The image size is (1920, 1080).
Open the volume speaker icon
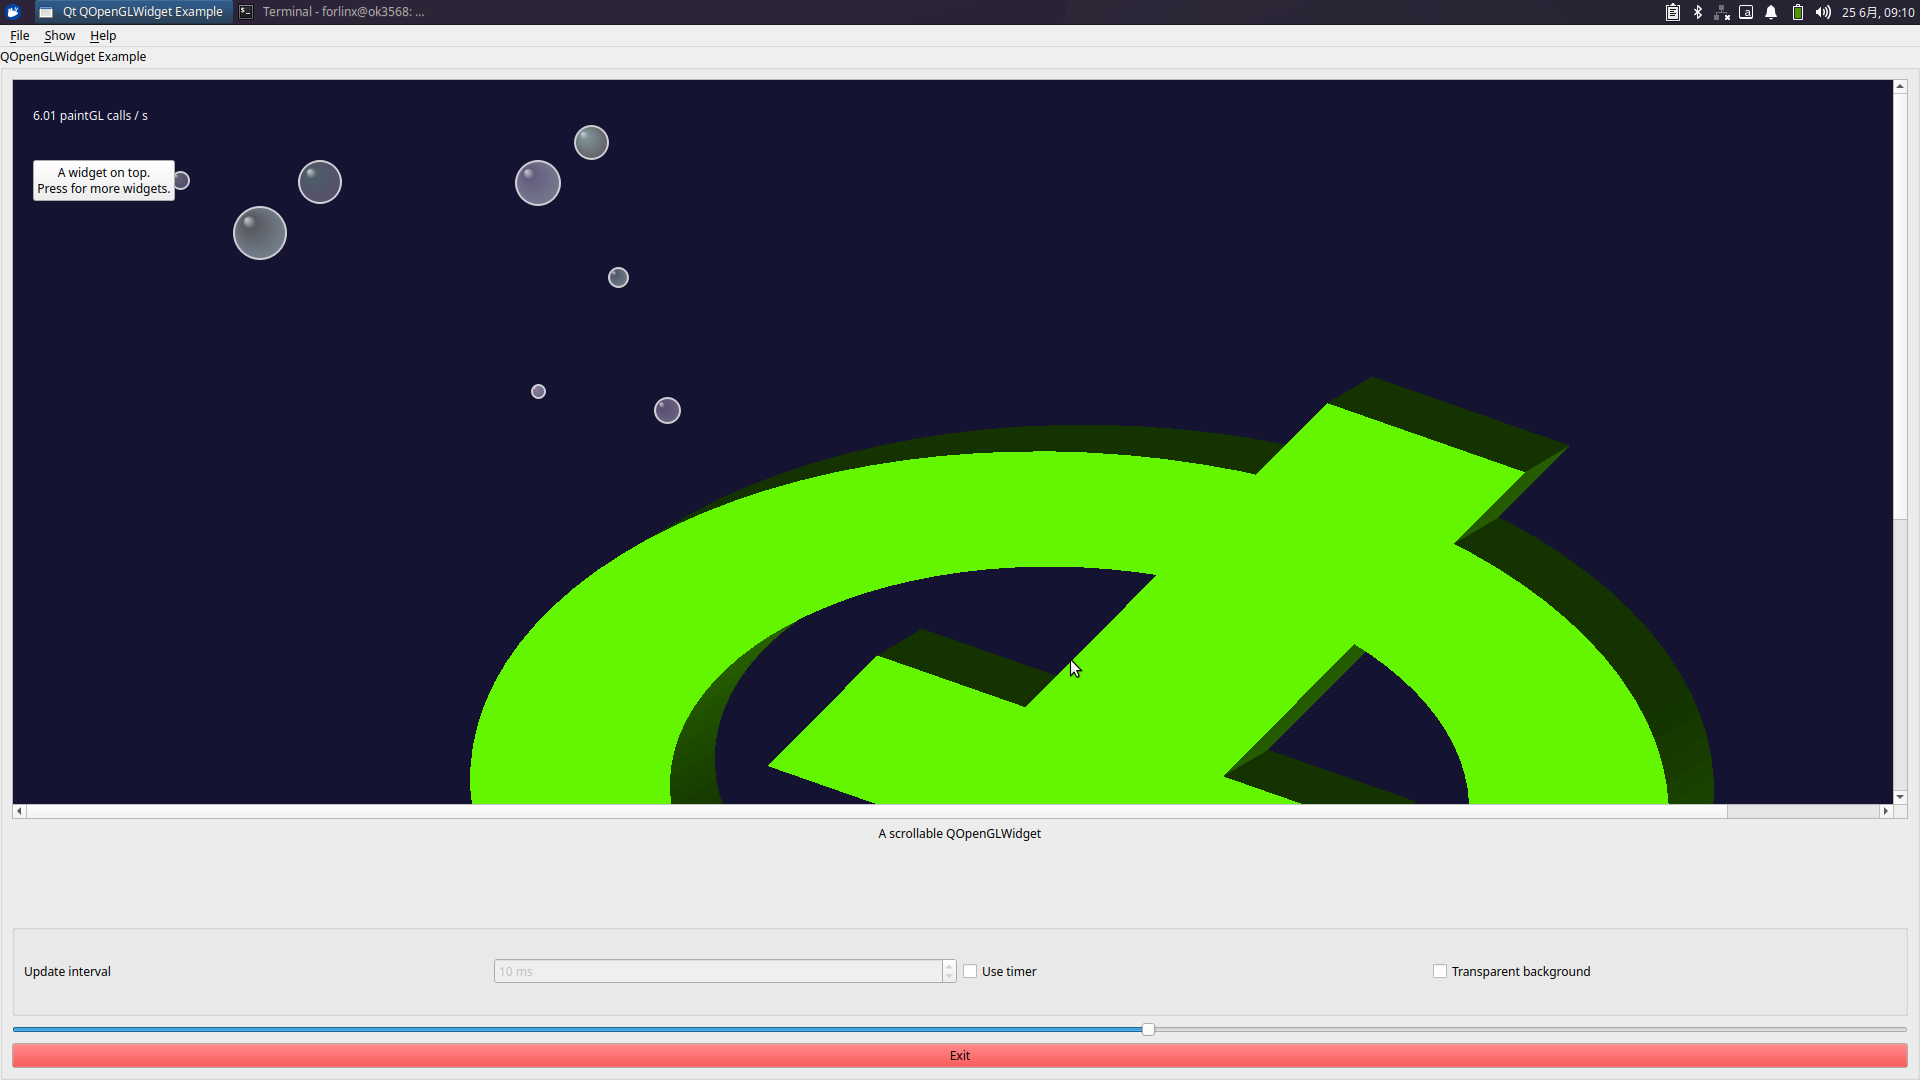point(1823,12)
